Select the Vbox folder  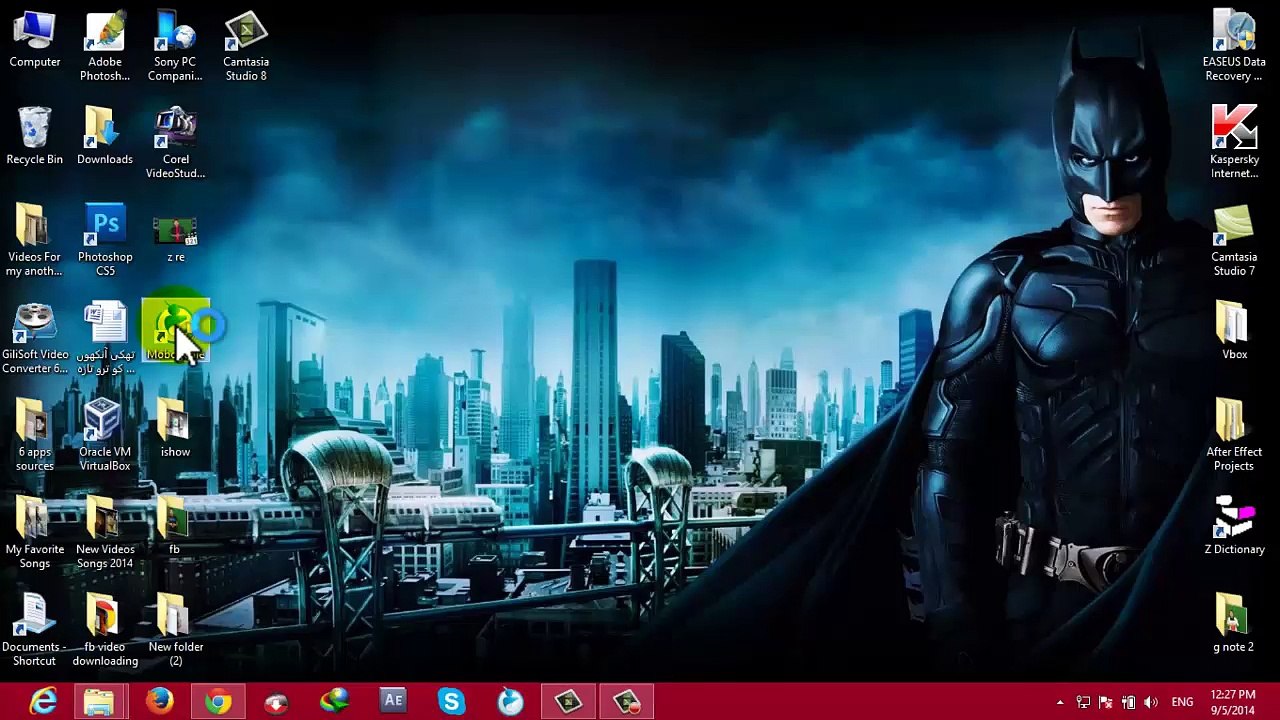(x=1234, y=332)
